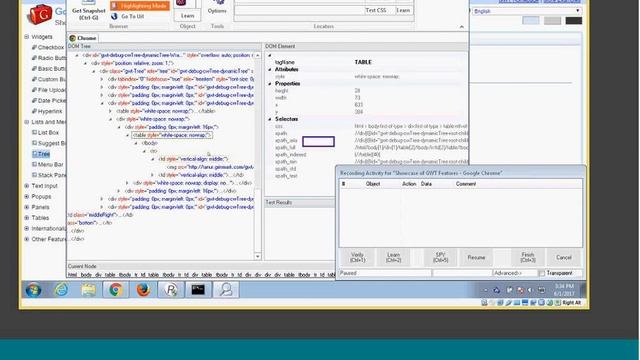Select the Chrome tab

click(x=83, y=38)
